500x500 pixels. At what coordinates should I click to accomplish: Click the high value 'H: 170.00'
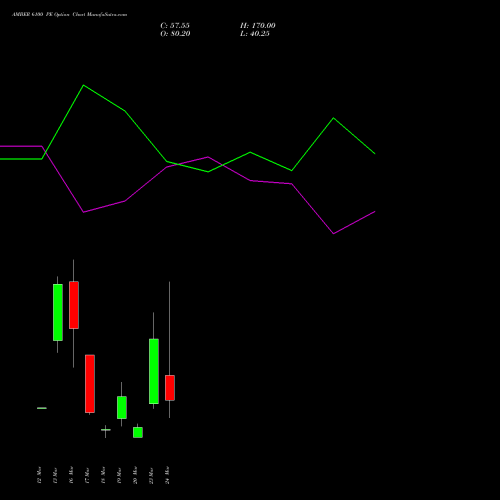pos(258,26)
